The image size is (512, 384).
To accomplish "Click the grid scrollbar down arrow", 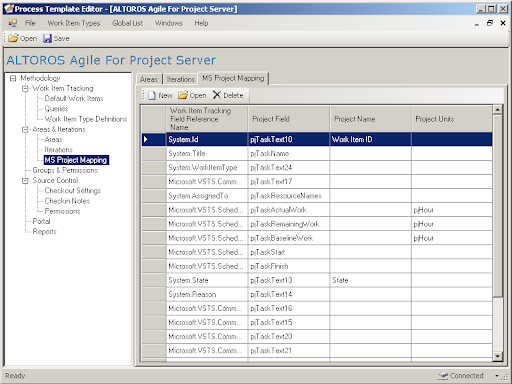I will 497,356.
